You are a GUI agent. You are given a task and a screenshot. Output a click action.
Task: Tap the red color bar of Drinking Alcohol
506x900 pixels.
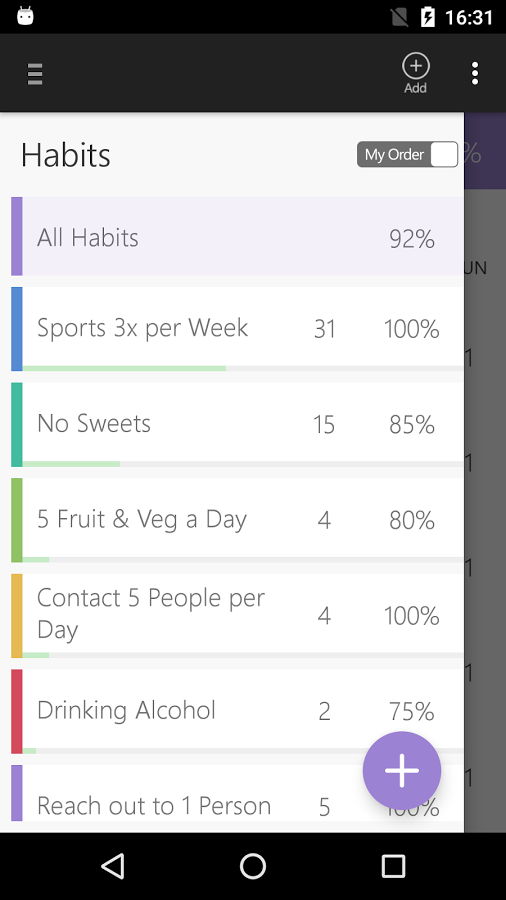(17, 711)
